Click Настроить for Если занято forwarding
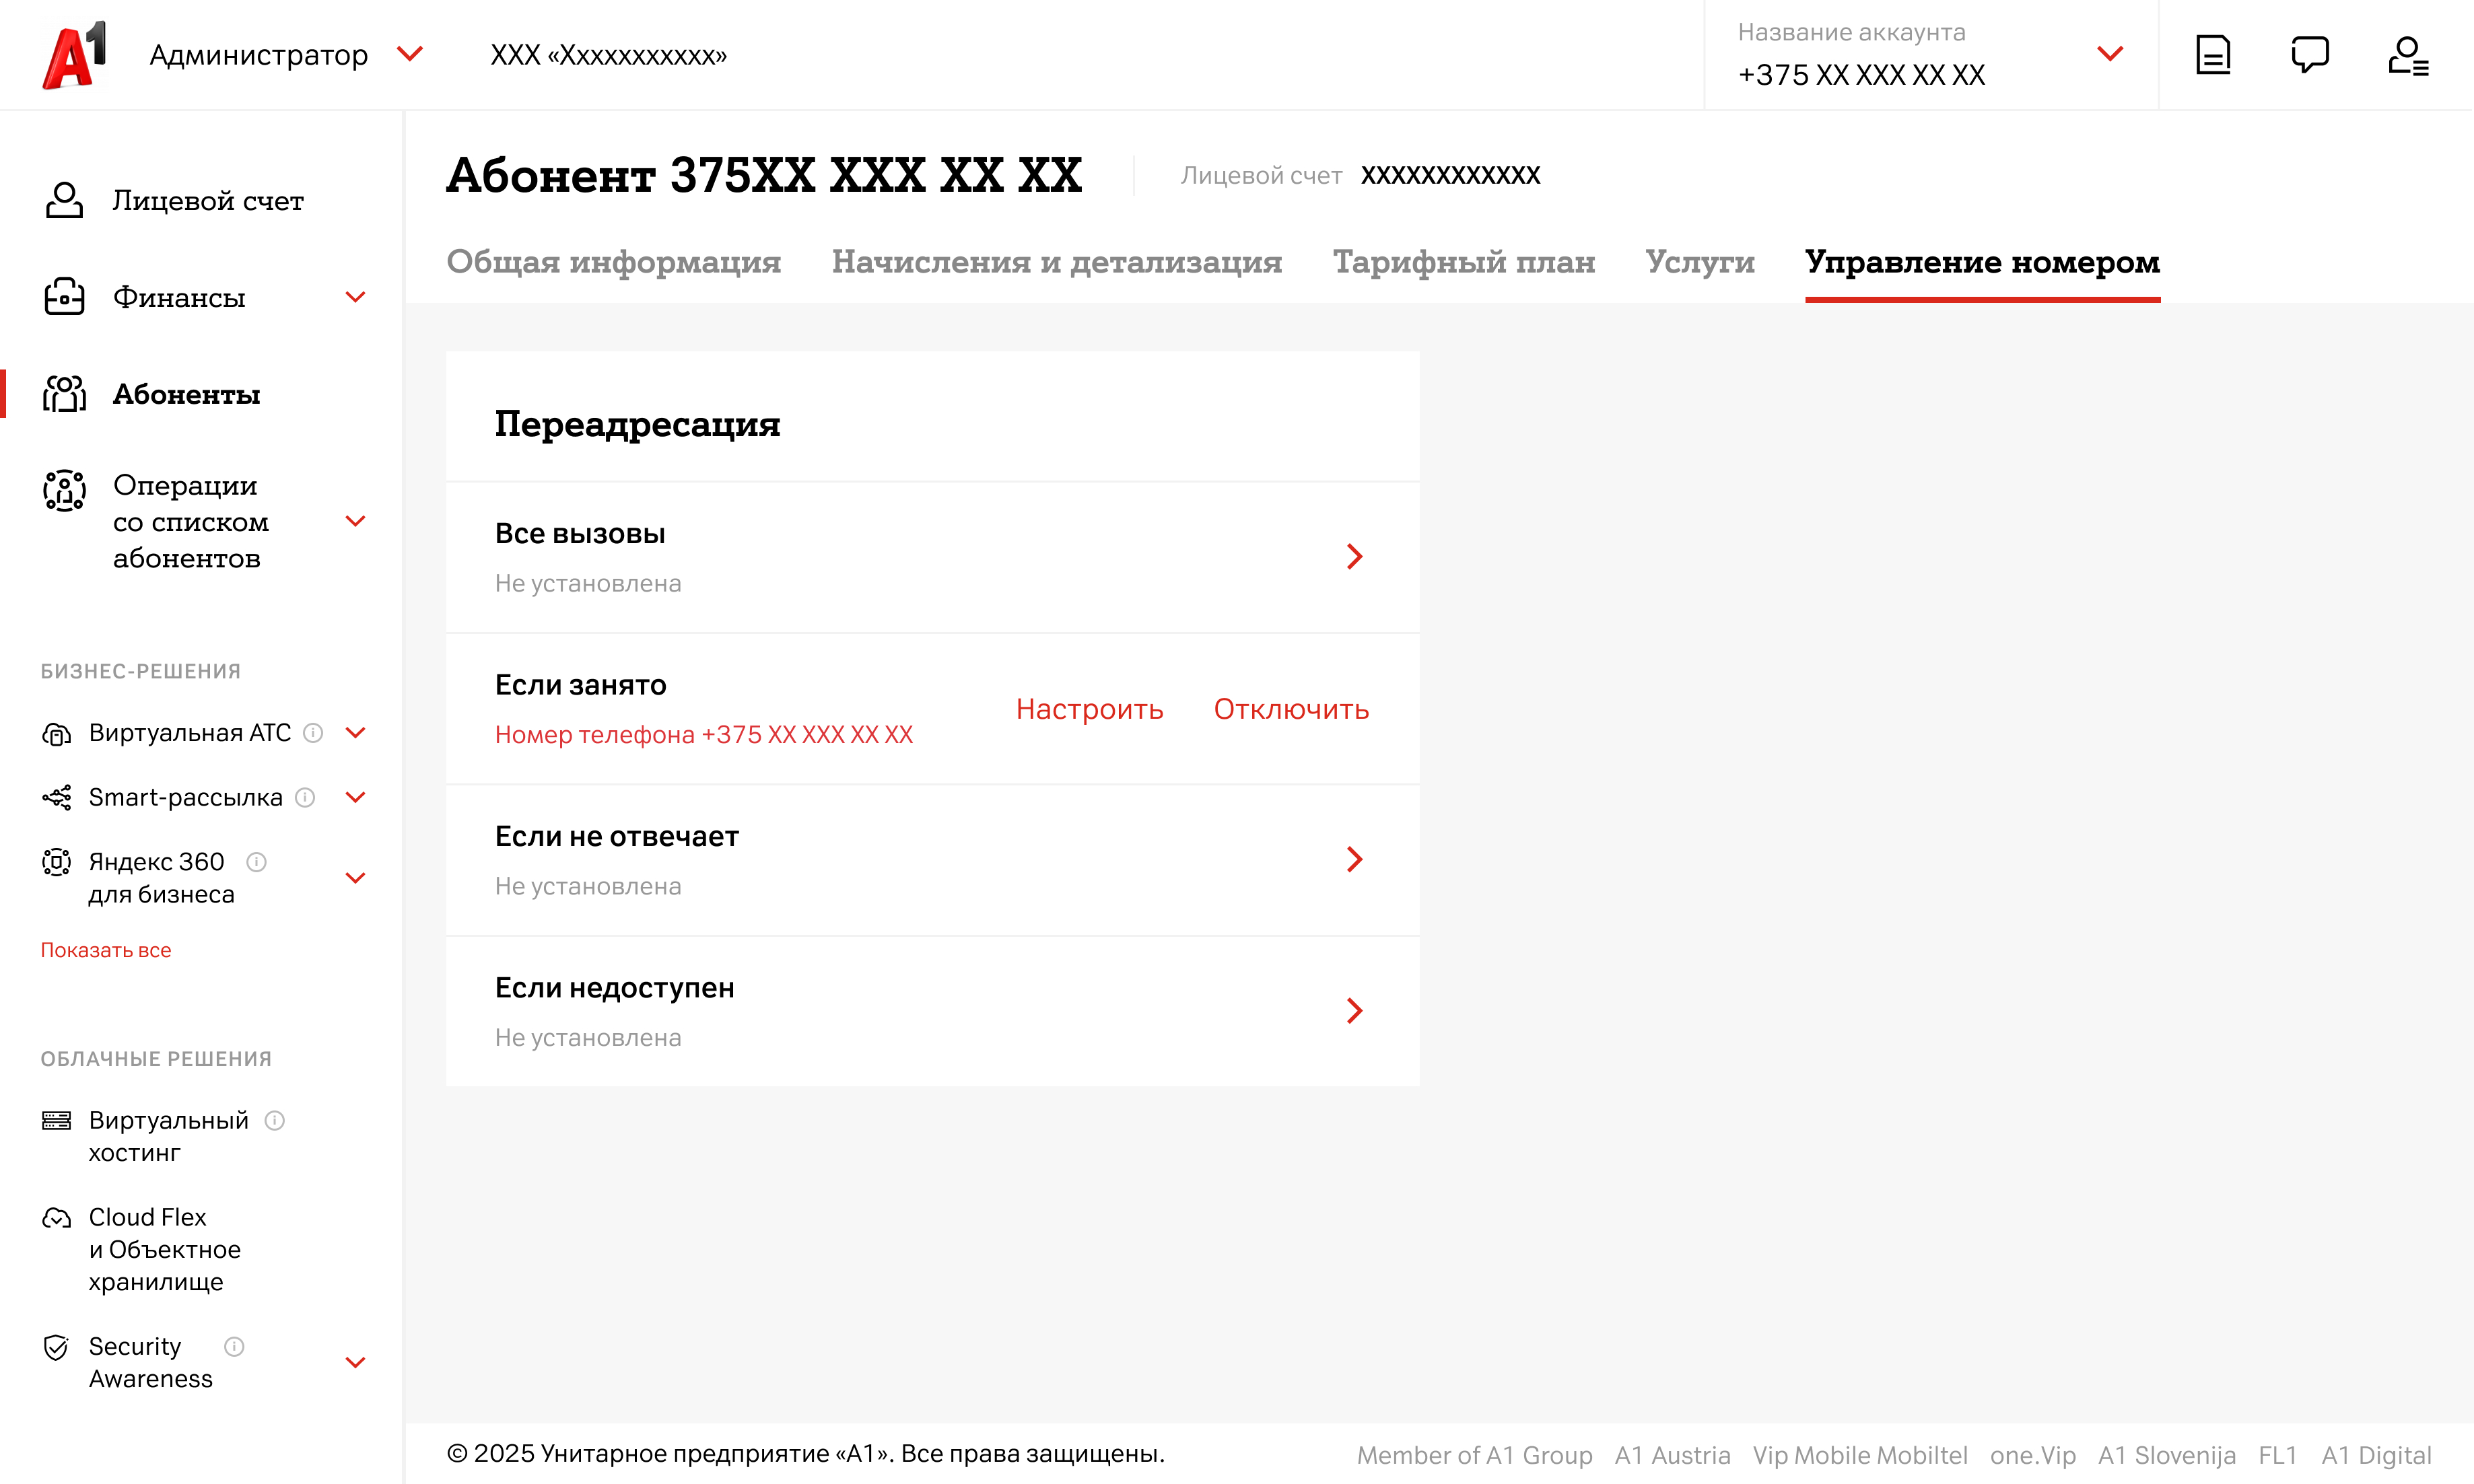Image resolution: width=2474 pixels, height=1484 pixels. [1089, 709]
